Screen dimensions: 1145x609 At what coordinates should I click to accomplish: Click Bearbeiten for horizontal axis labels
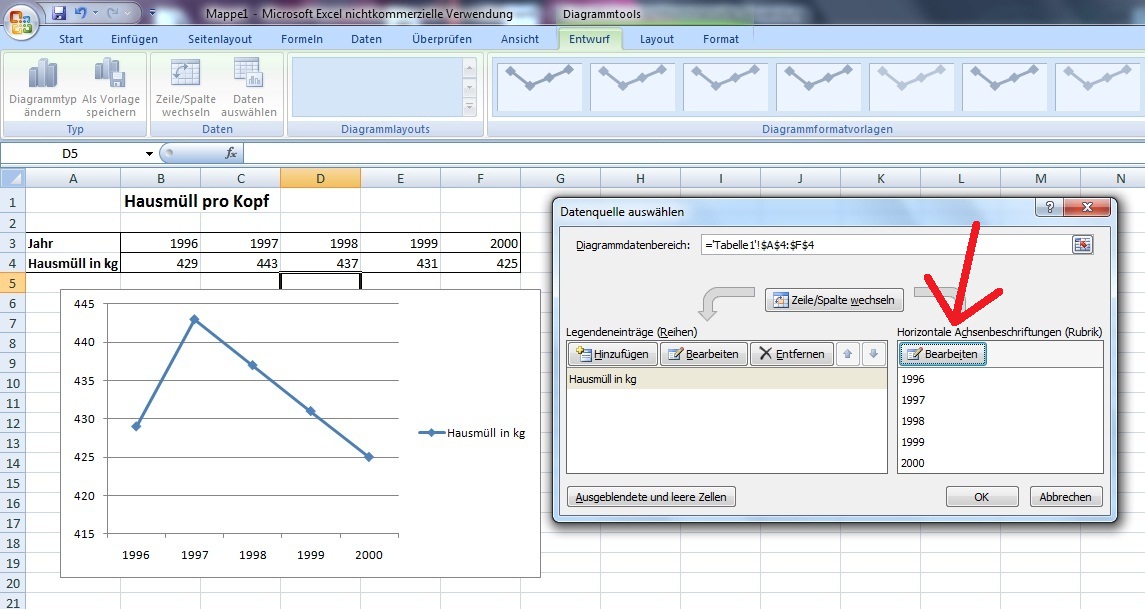[942, 354]
